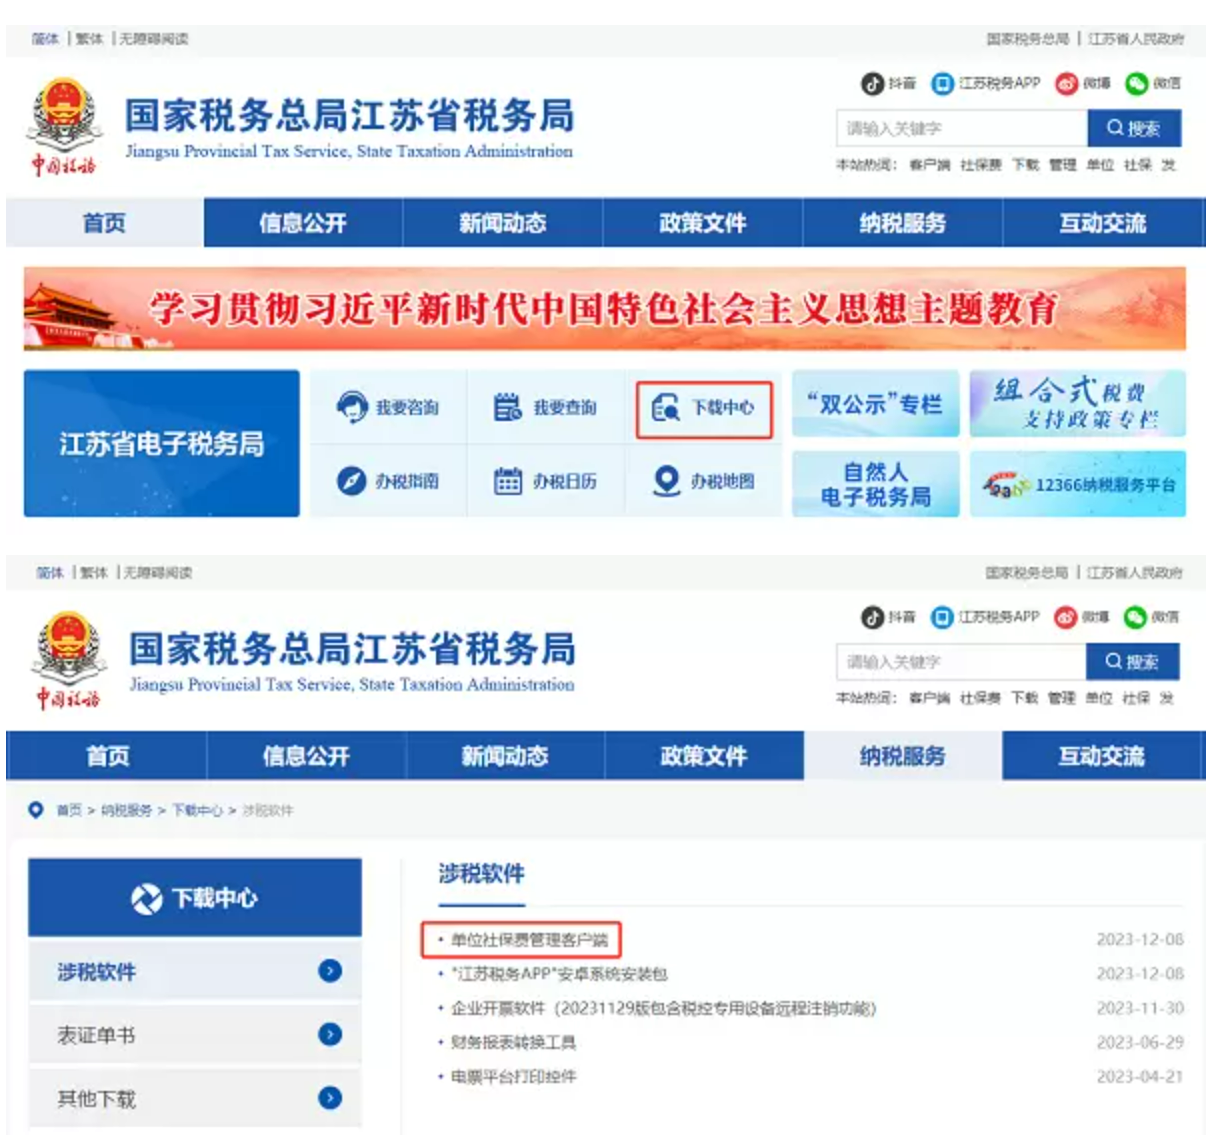
Task: Open the 电票平台打印控件 link
Action: 513,1076
